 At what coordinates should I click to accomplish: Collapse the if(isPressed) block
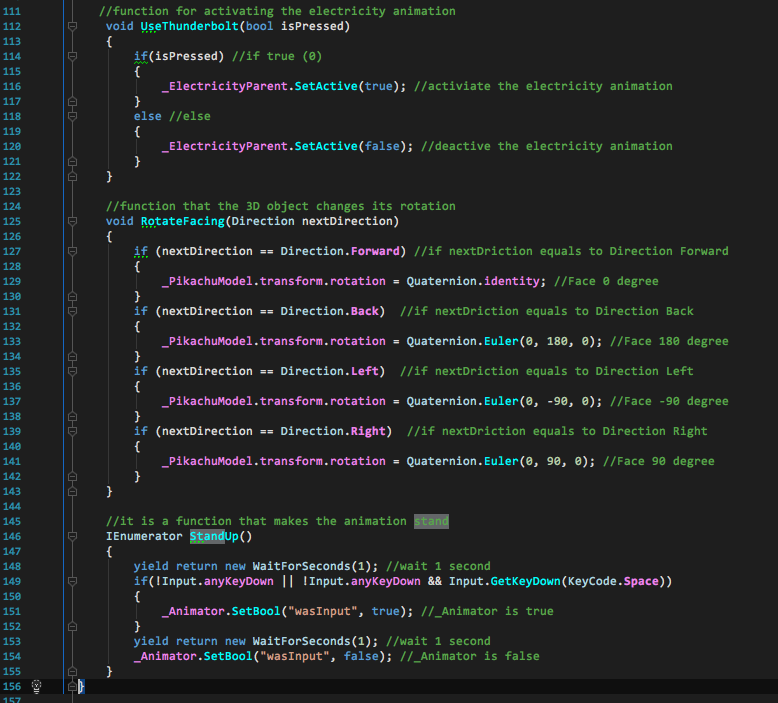tap(72, 56)
